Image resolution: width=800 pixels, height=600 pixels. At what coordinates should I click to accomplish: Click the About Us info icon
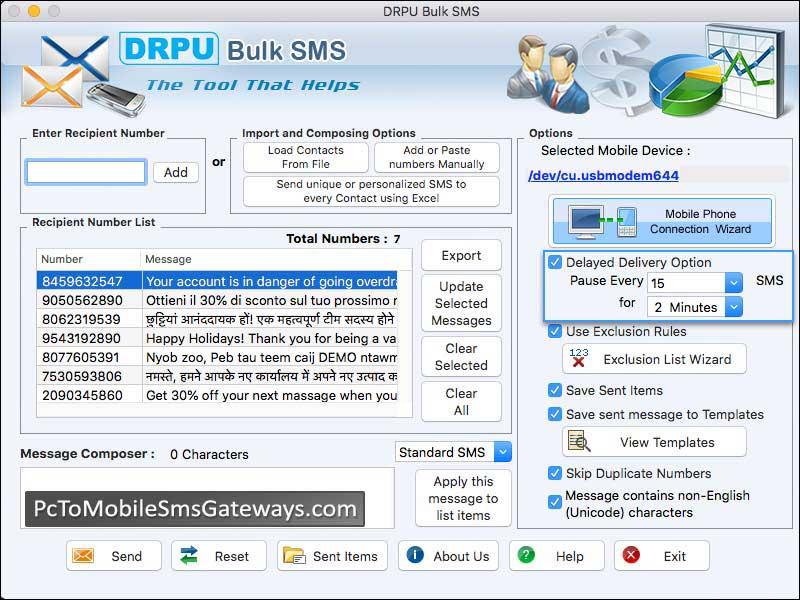click(415, 556)
